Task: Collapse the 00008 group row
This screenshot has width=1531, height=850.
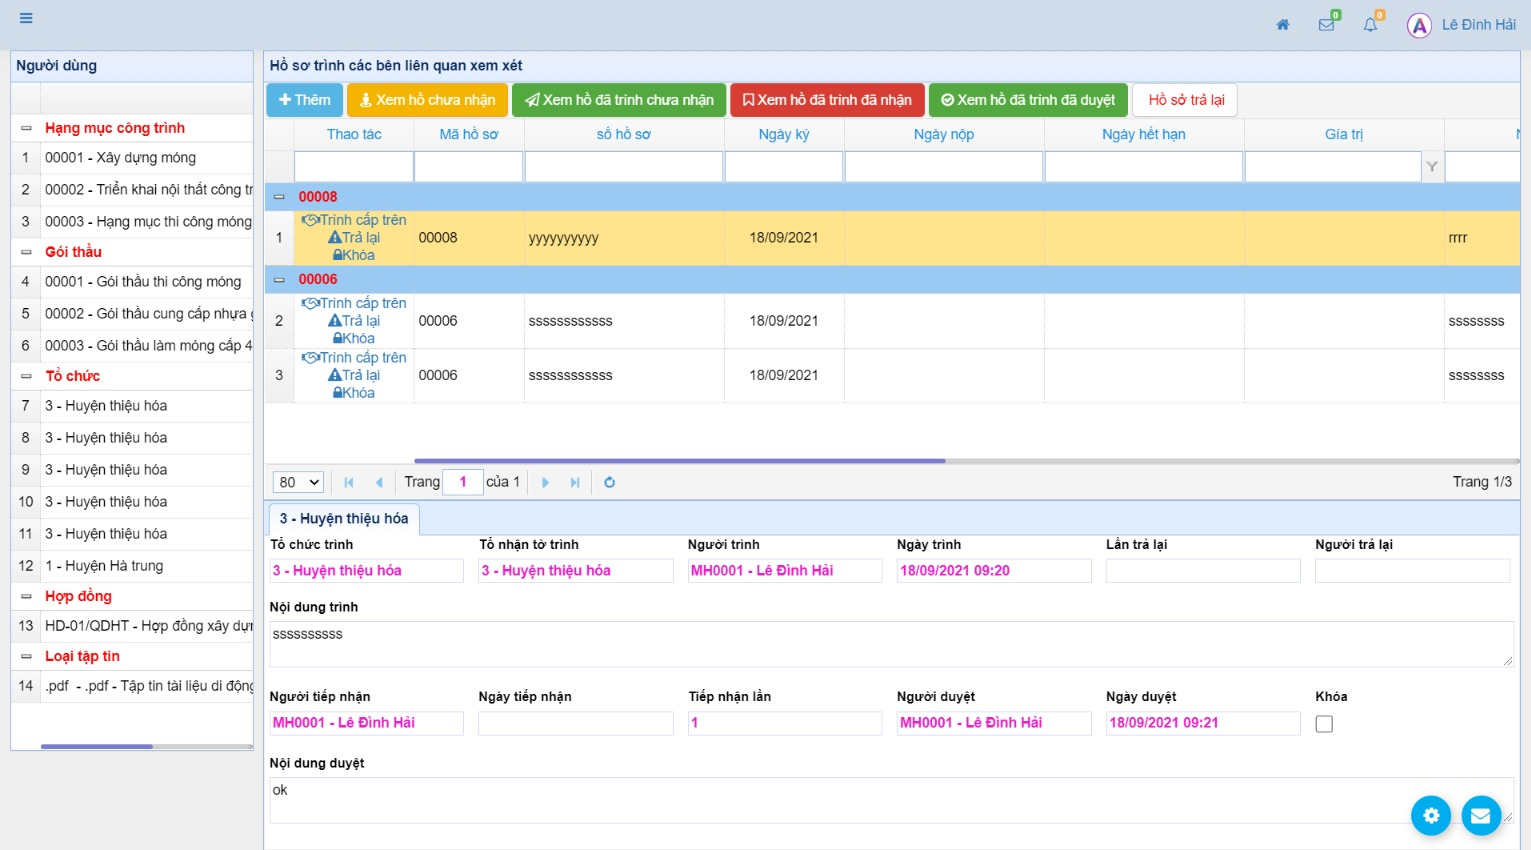Action: pyautogui.click(x=279, y=197)
